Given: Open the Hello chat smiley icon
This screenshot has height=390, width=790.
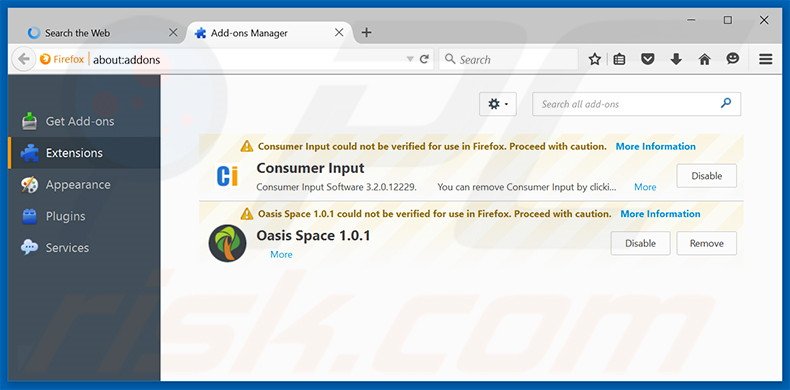Looking at the screenshot, I should [733, 59].
